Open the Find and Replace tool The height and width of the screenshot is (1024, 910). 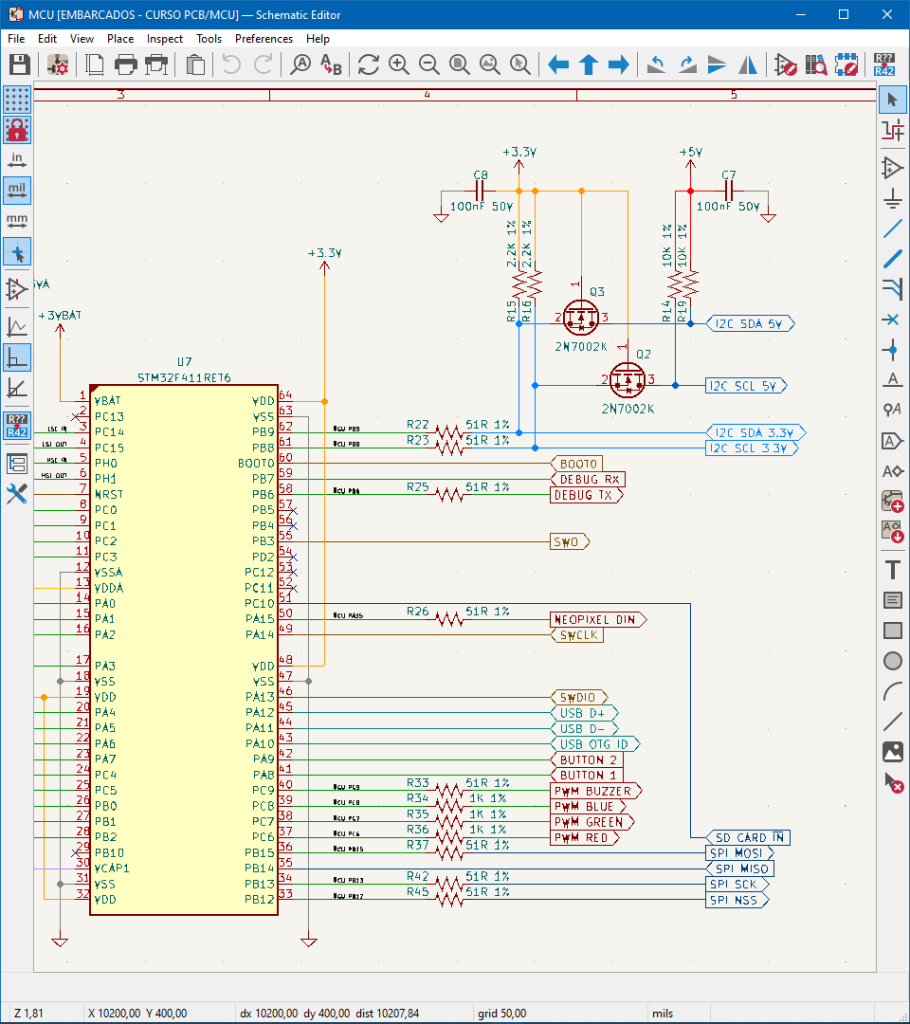(331, 65)
